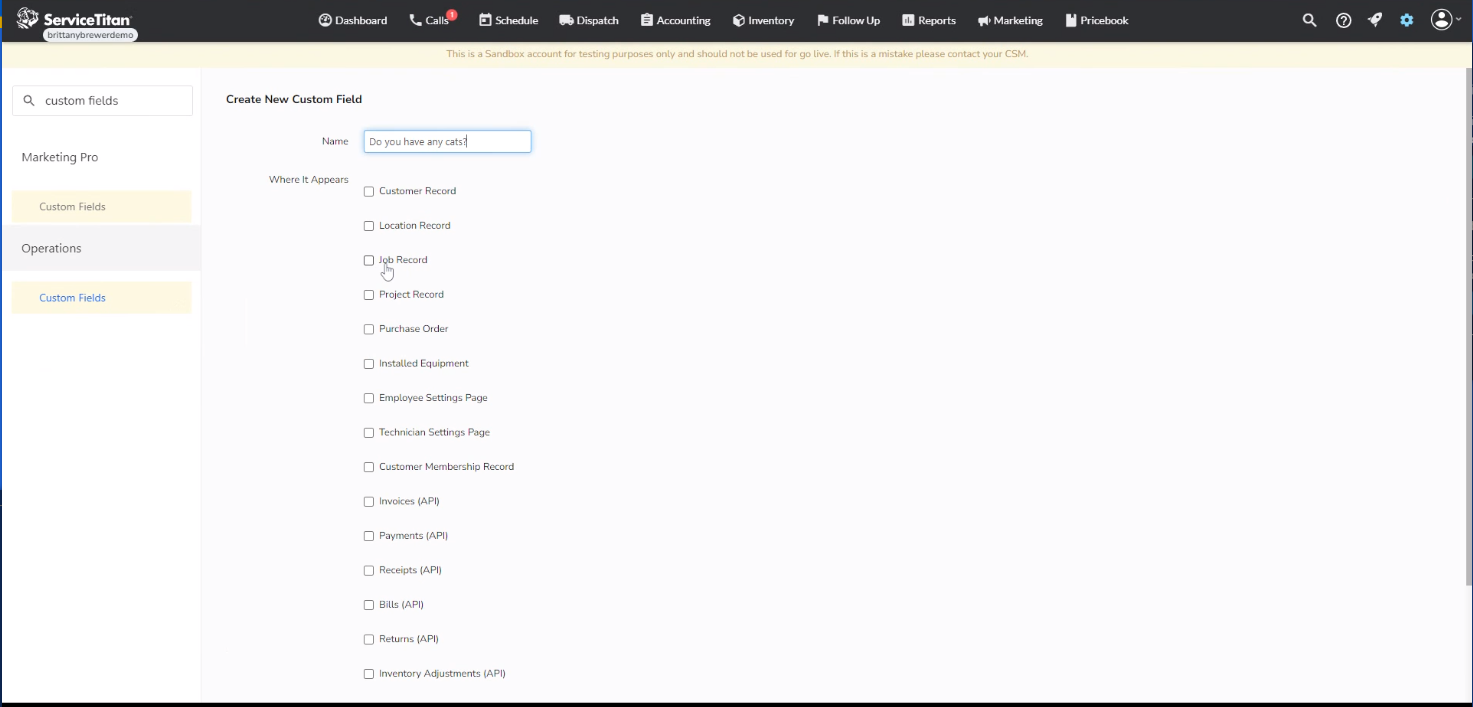Go to the Schedule page
1473x707 pixels.
[x=508, y=20]
